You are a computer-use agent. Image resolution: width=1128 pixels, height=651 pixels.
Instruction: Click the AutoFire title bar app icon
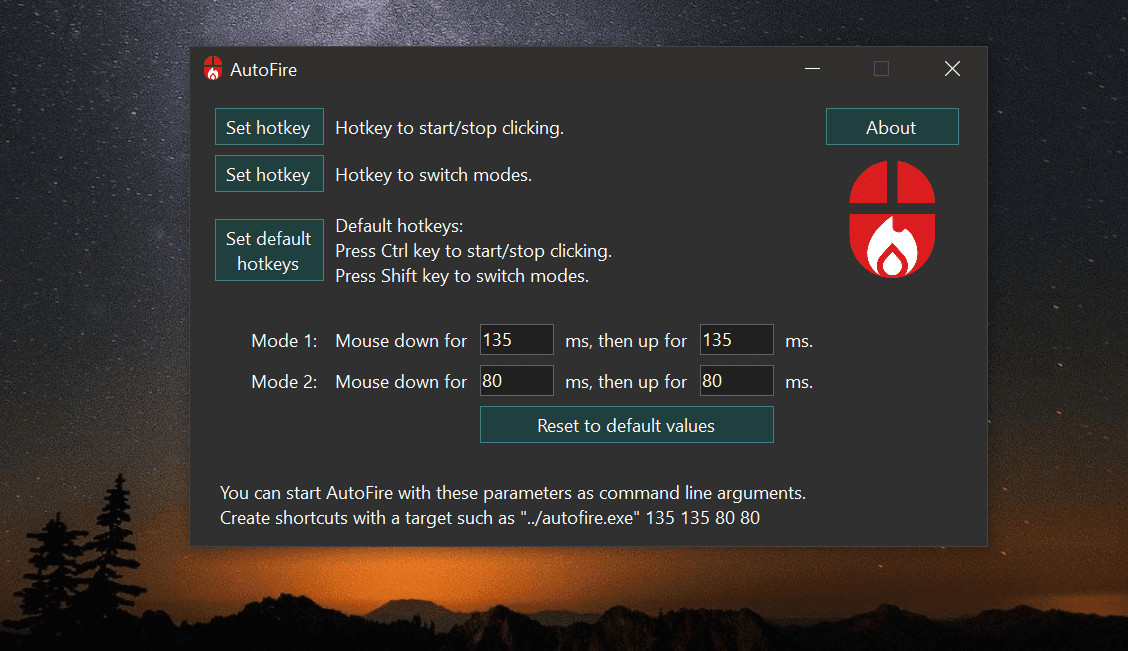point(213,68)
